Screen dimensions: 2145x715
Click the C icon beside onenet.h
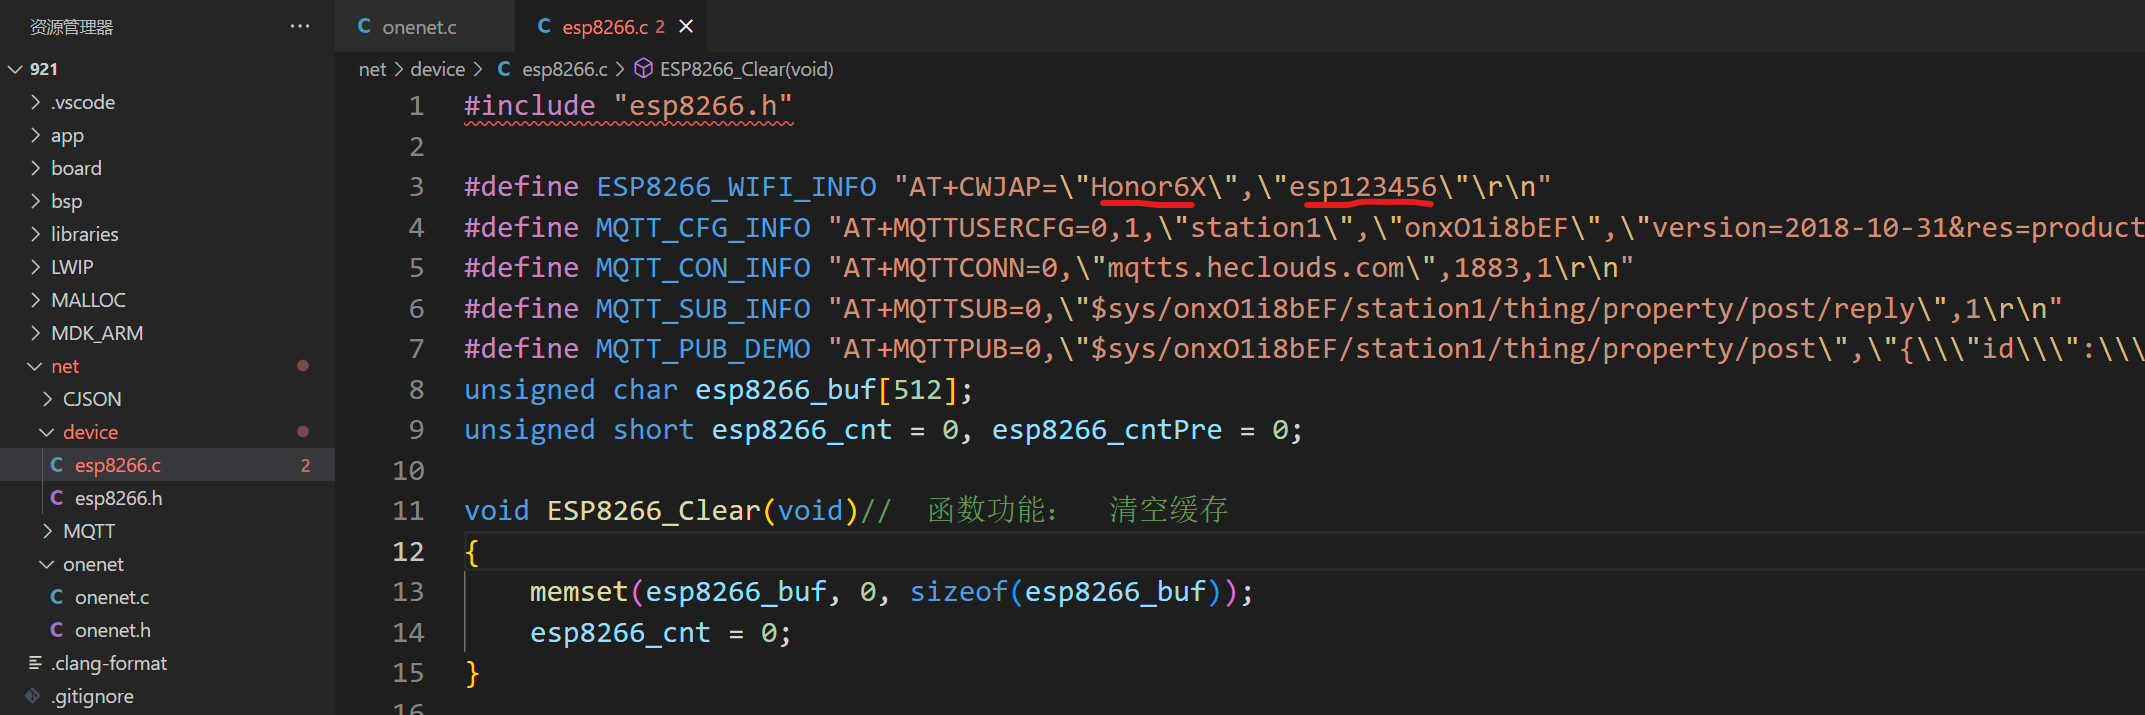[57, 630]
